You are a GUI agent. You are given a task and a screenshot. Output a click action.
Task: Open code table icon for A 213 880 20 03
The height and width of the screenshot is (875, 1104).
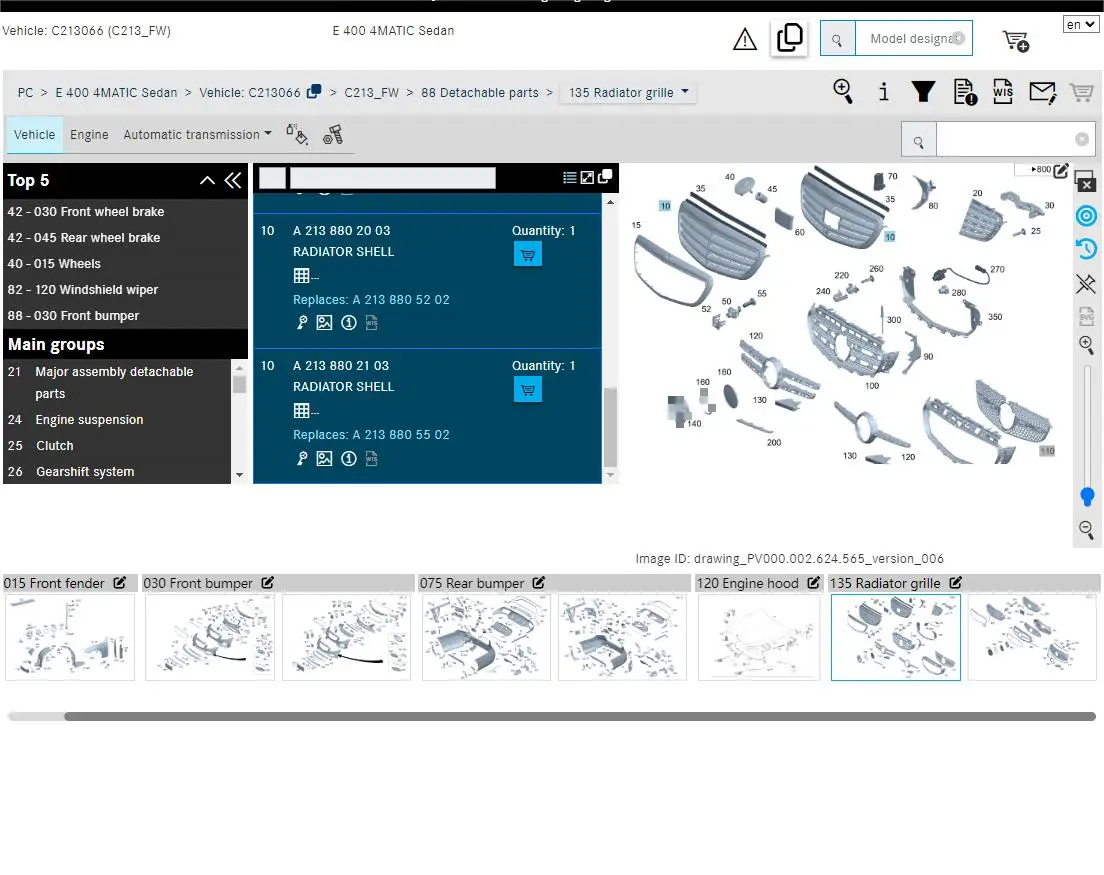click(301, 276)
